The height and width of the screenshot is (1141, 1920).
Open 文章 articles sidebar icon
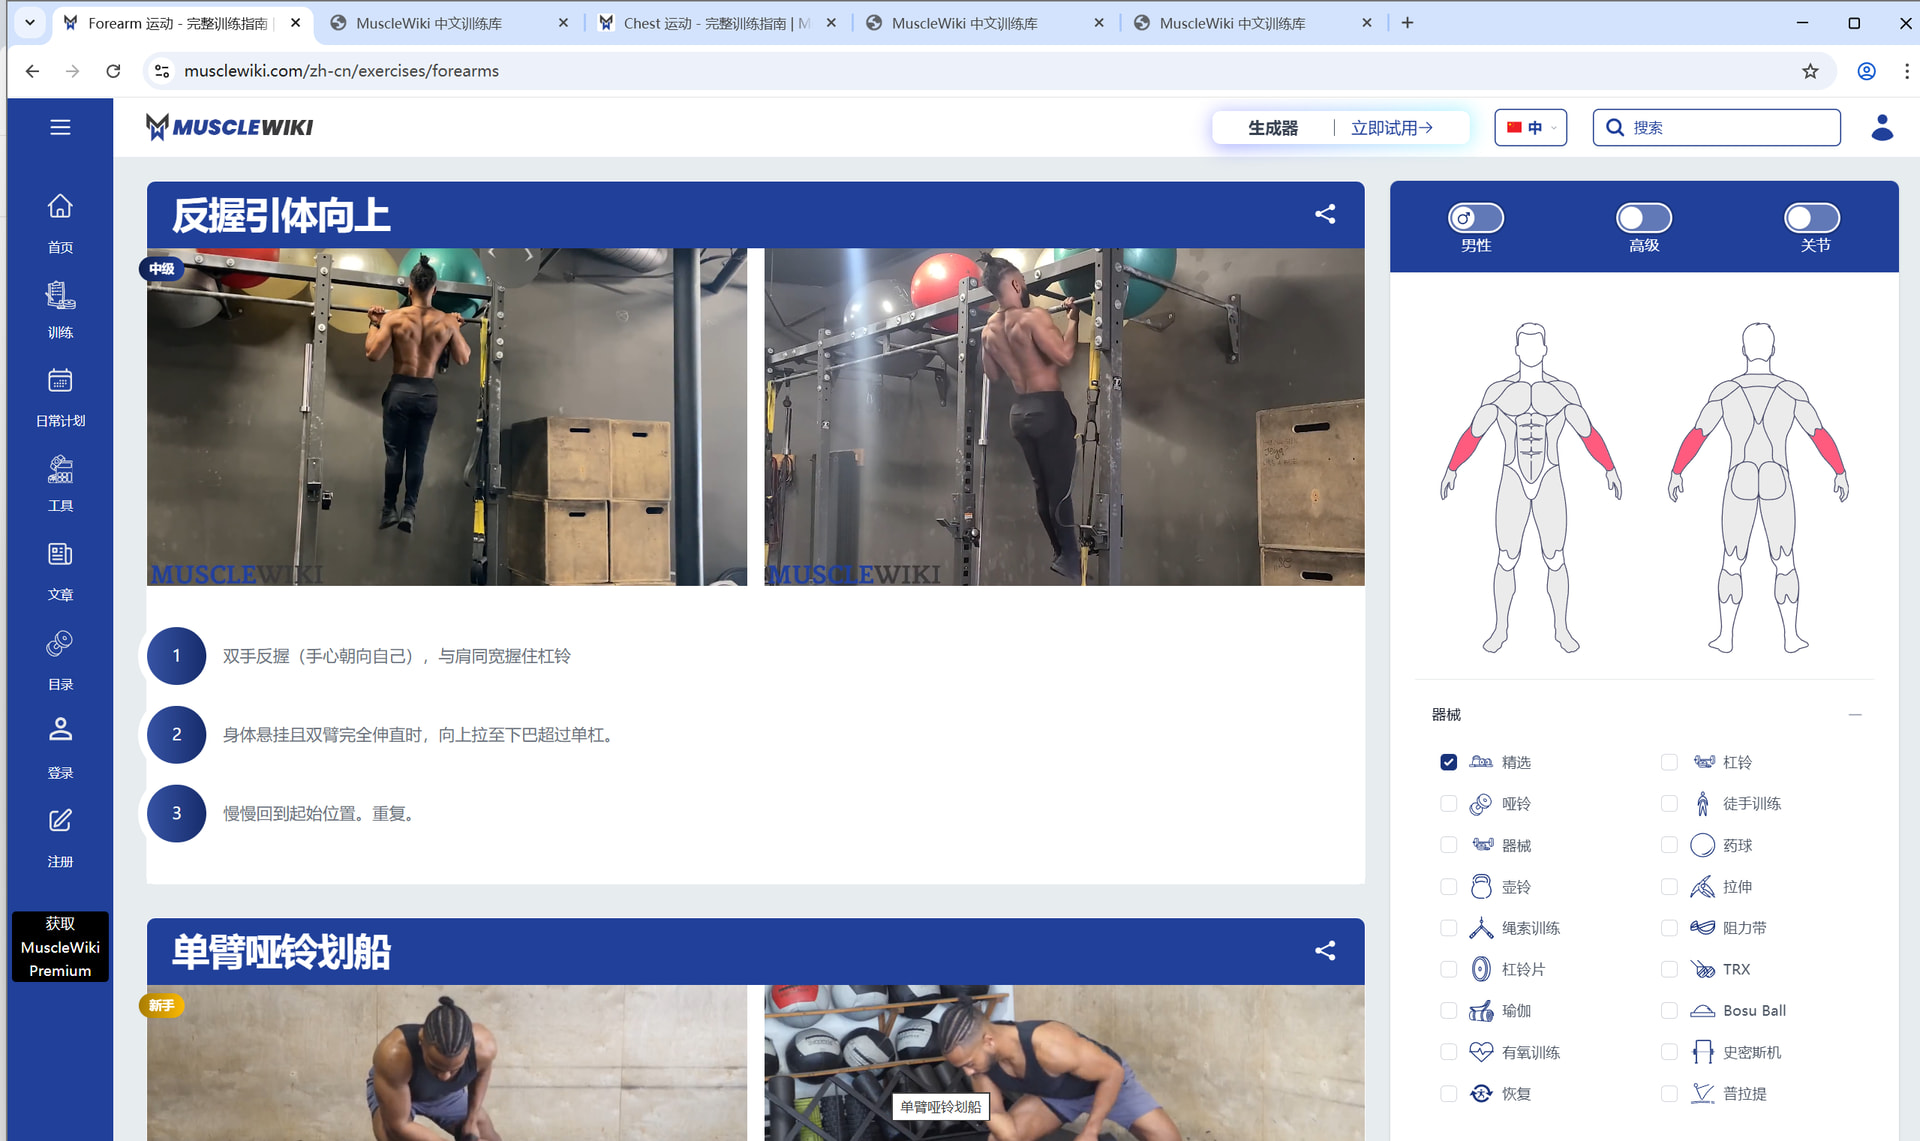[60, 555]
